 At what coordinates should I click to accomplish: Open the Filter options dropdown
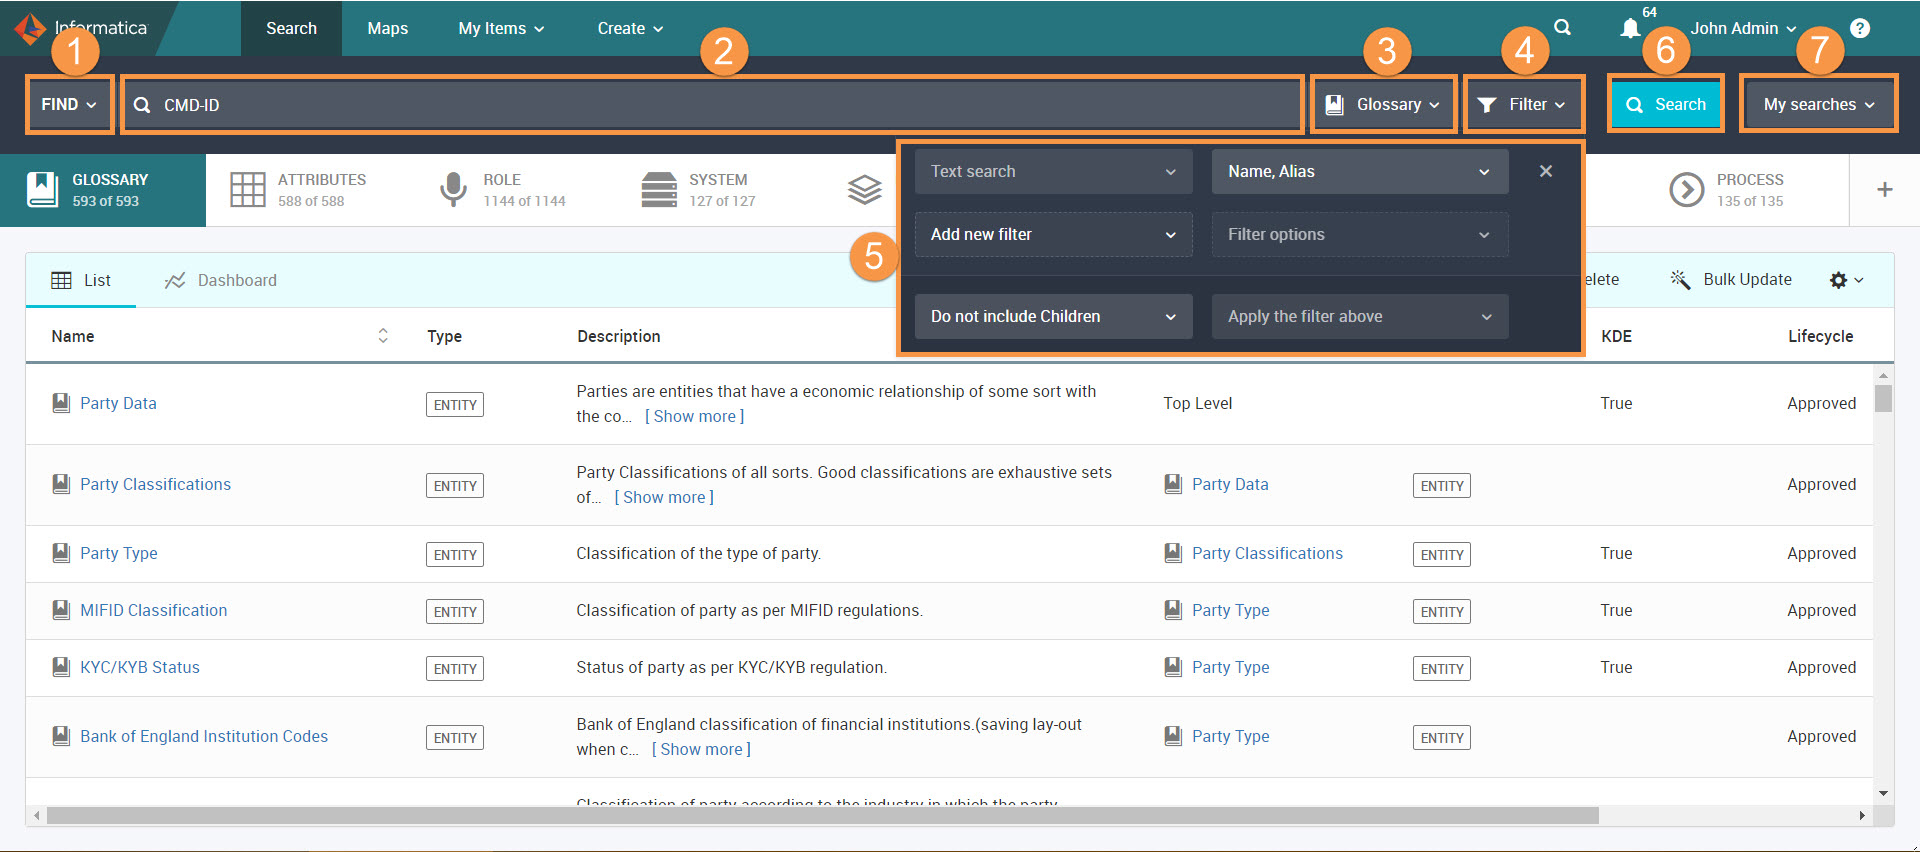[1360, 234]
